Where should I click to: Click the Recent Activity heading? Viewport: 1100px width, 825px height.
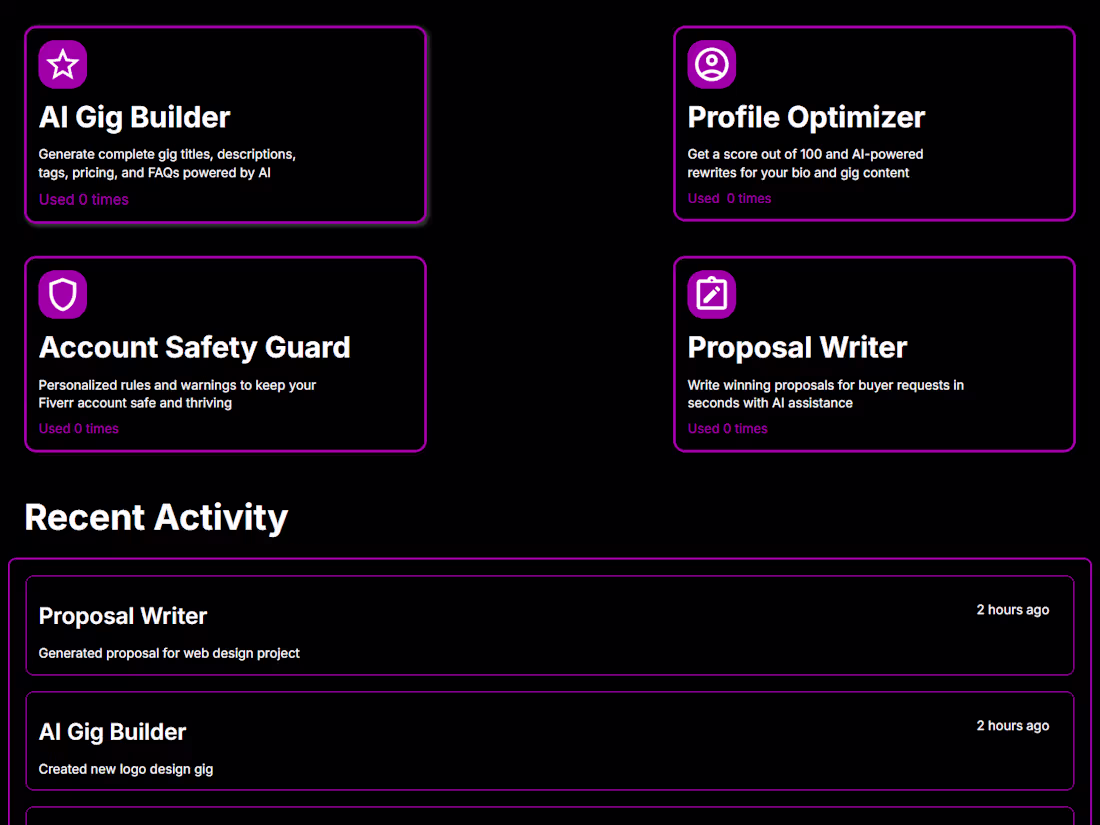pos(156,518)
